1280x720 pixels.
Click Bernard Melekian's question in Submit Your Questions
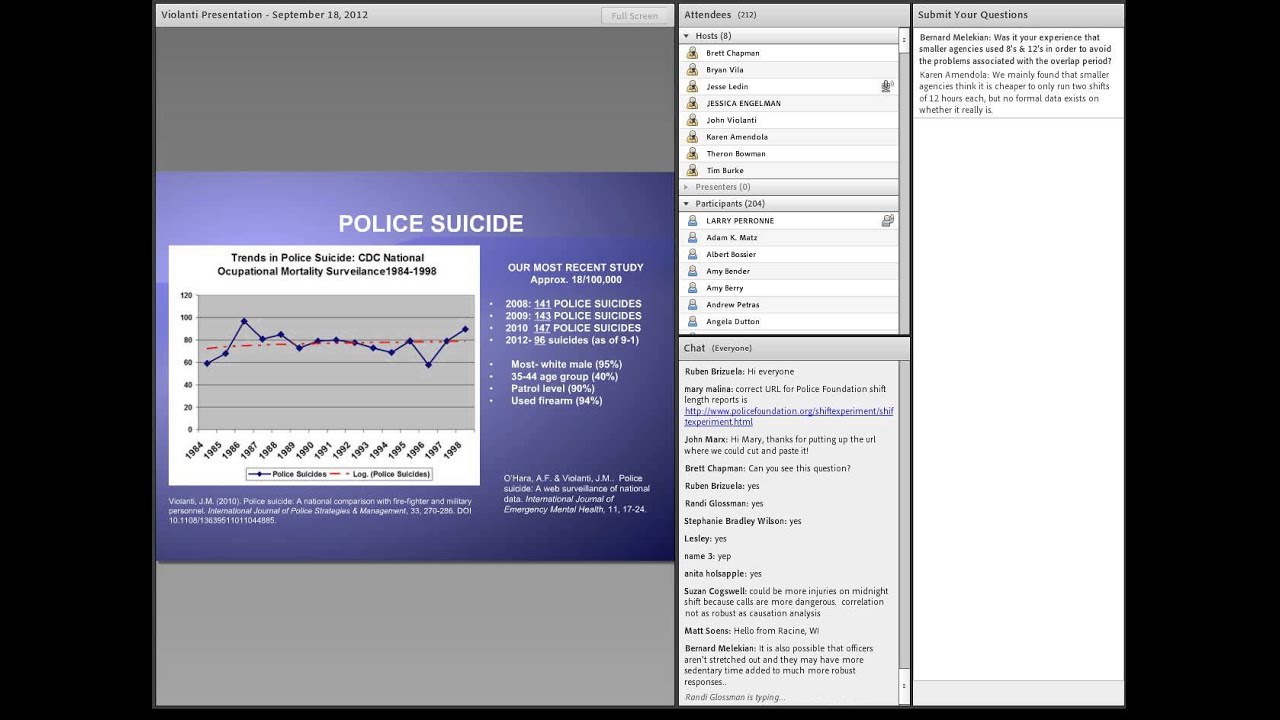pos(1015,50)
